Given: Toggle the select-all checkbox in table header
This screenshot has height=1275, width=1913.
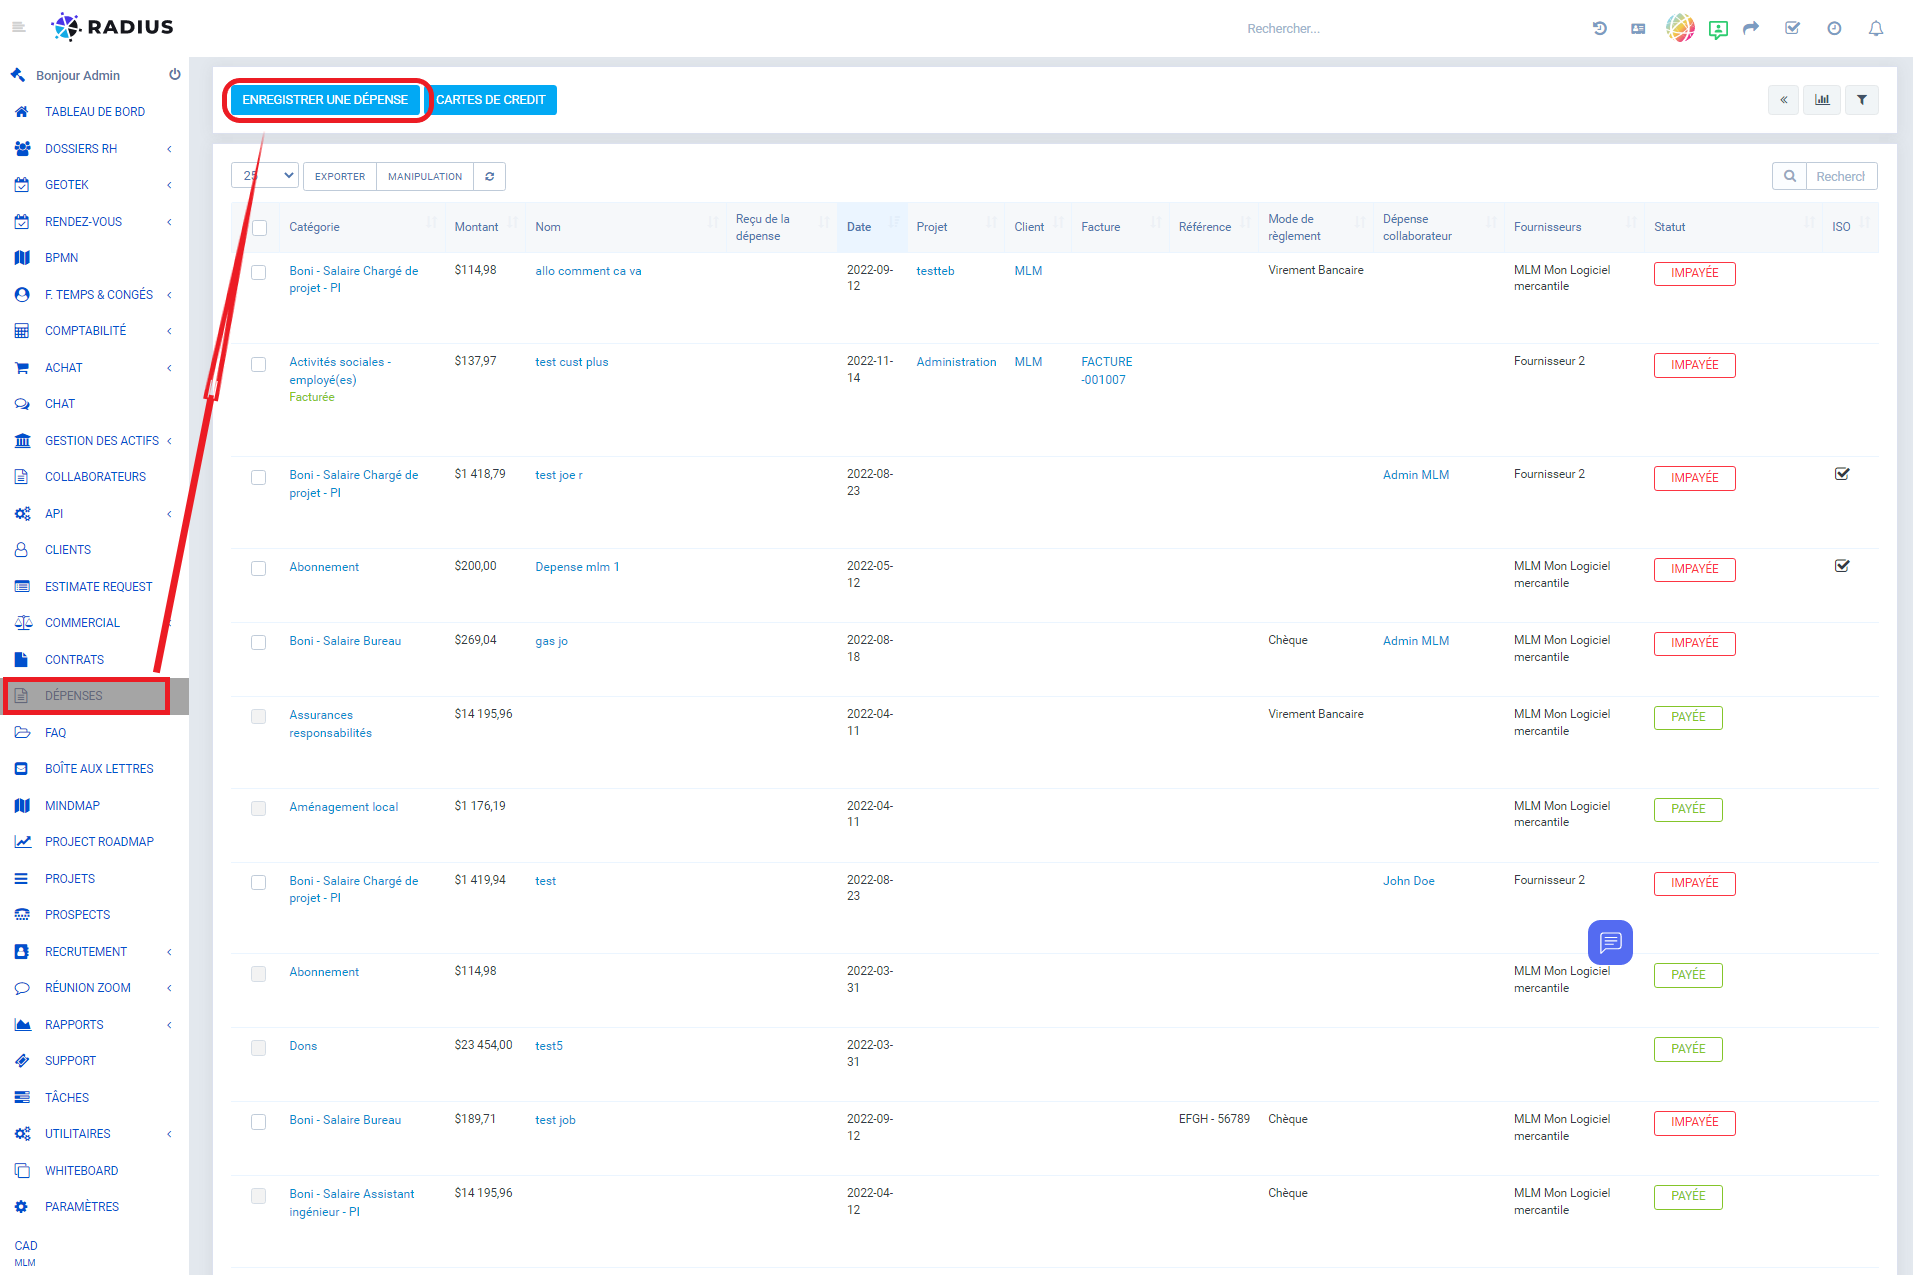Looking at the screenshot, I should [259, 228].
